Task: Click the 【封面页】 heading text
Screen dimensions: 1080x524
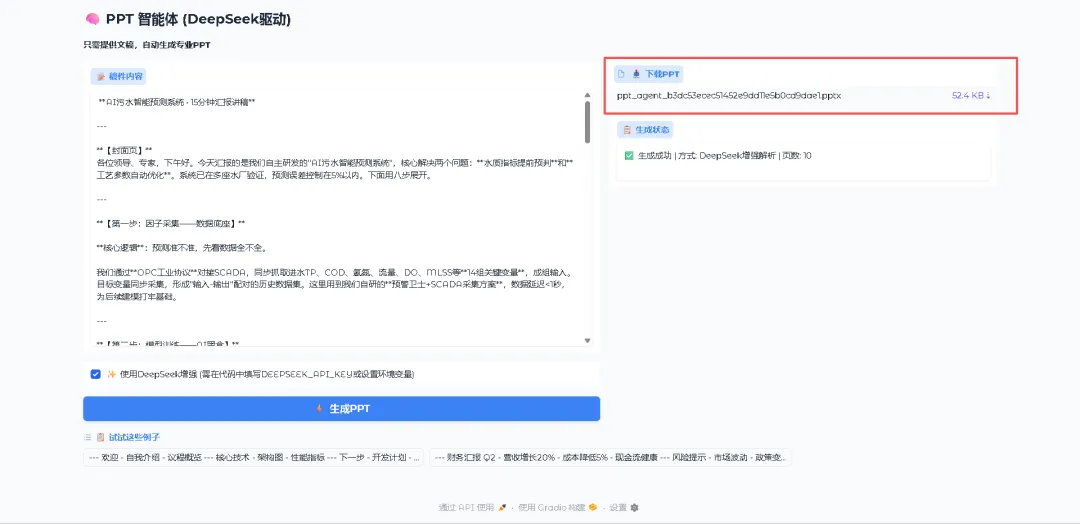Action: (x=125, y=150)
